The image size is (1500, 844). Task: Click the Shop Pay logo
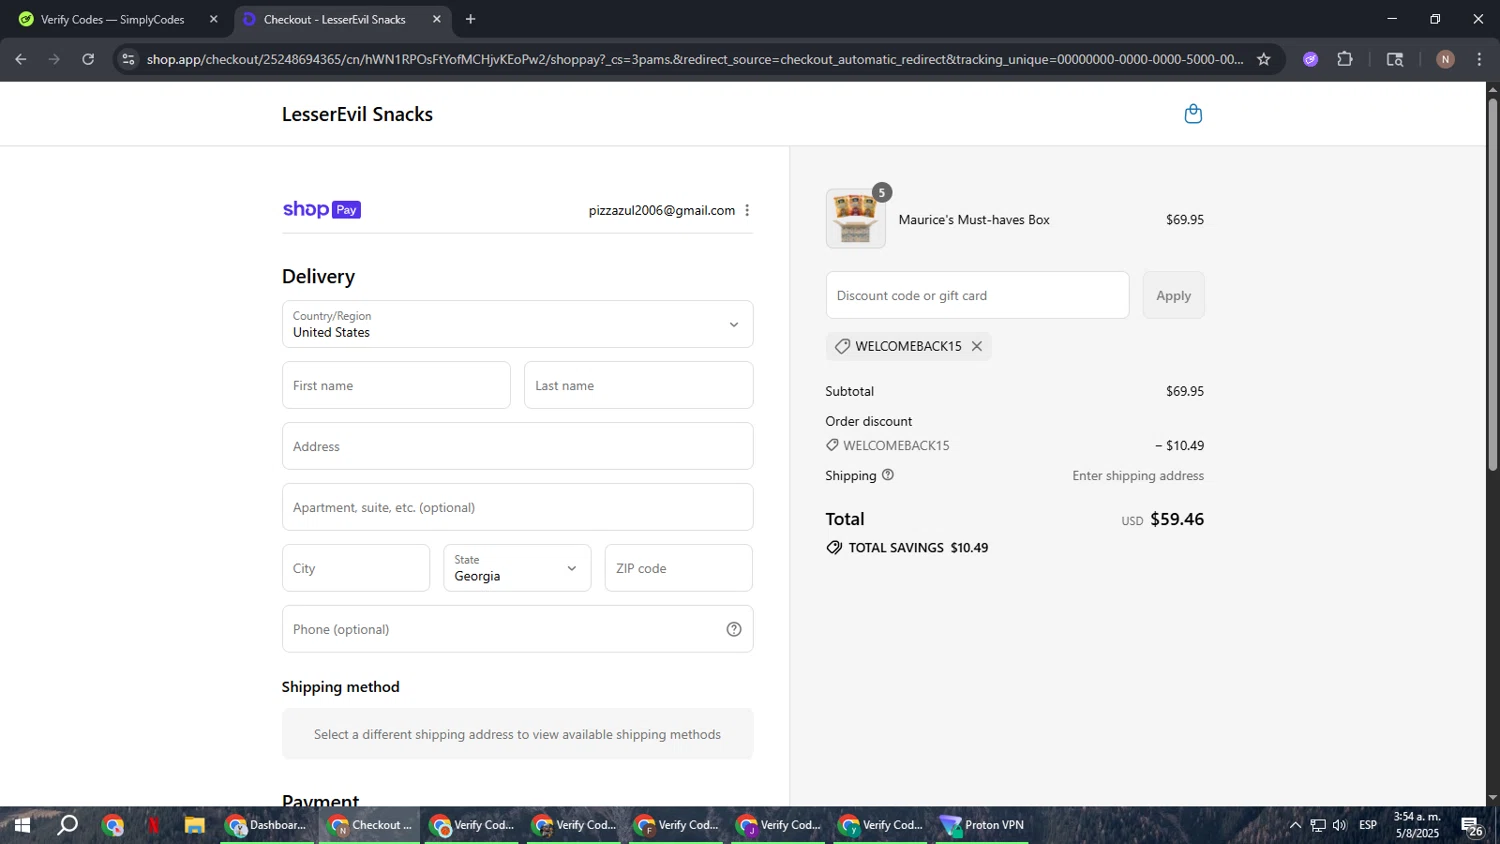[x=321, y=209]
